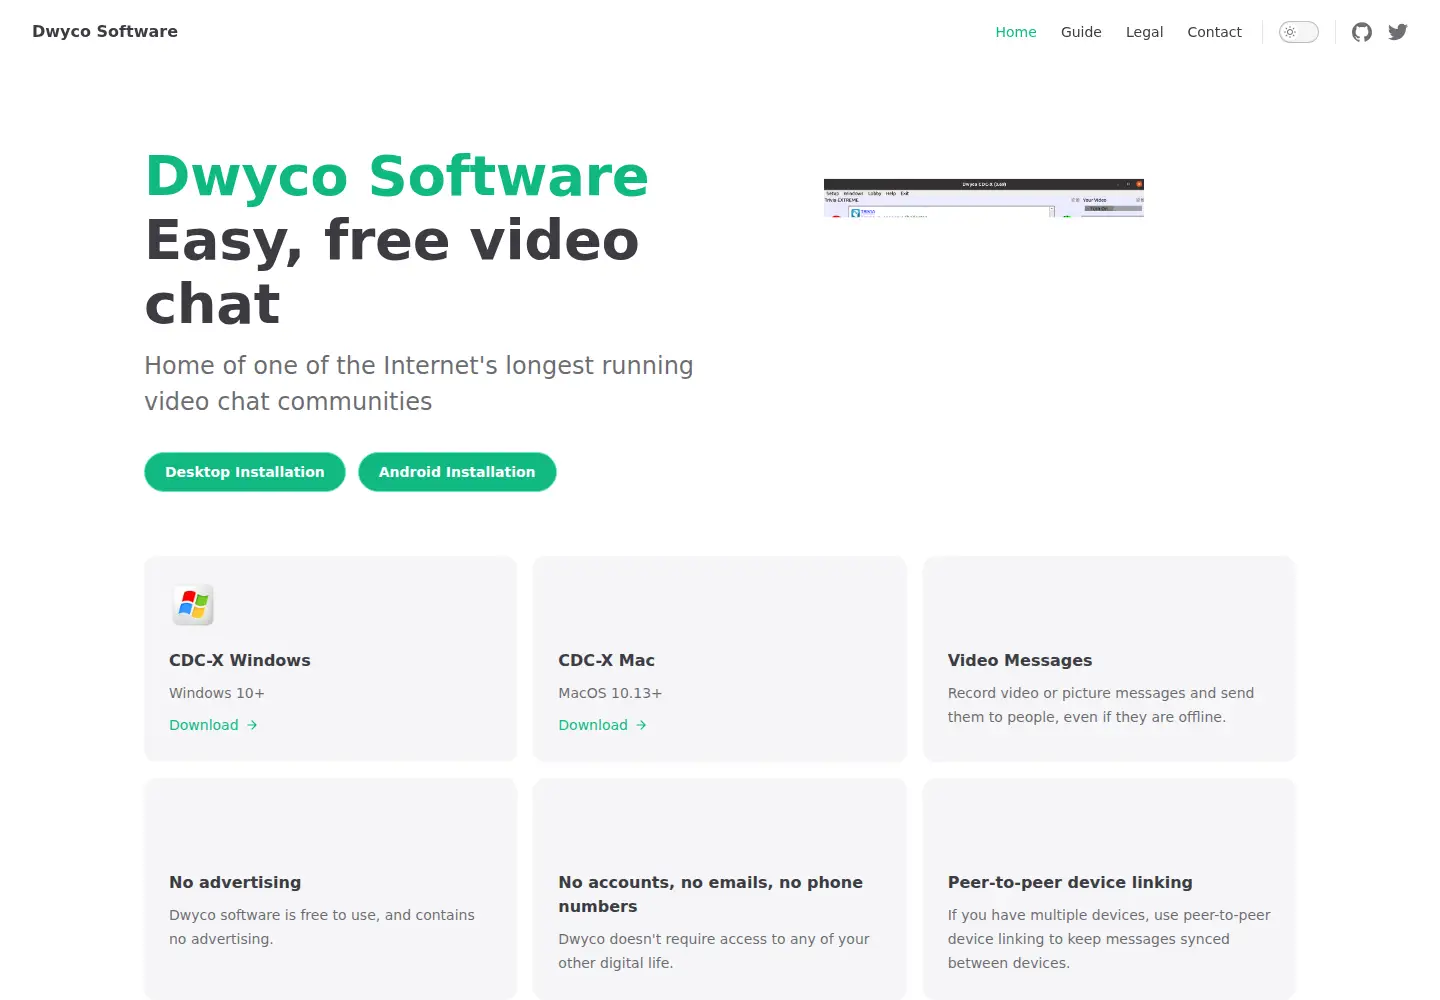This screenshot has width=1440, height=1000.
Task: Click the Video Messages card heading
Action: point(1020,660)
